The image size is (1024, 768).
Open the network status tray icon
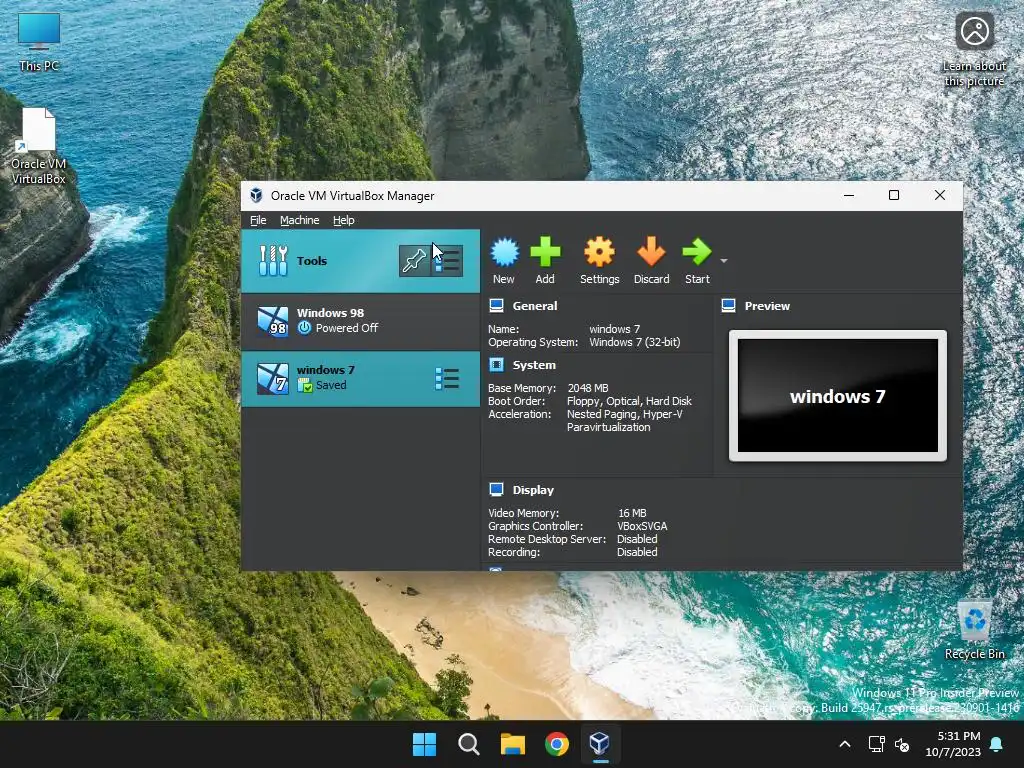point(876,744)
